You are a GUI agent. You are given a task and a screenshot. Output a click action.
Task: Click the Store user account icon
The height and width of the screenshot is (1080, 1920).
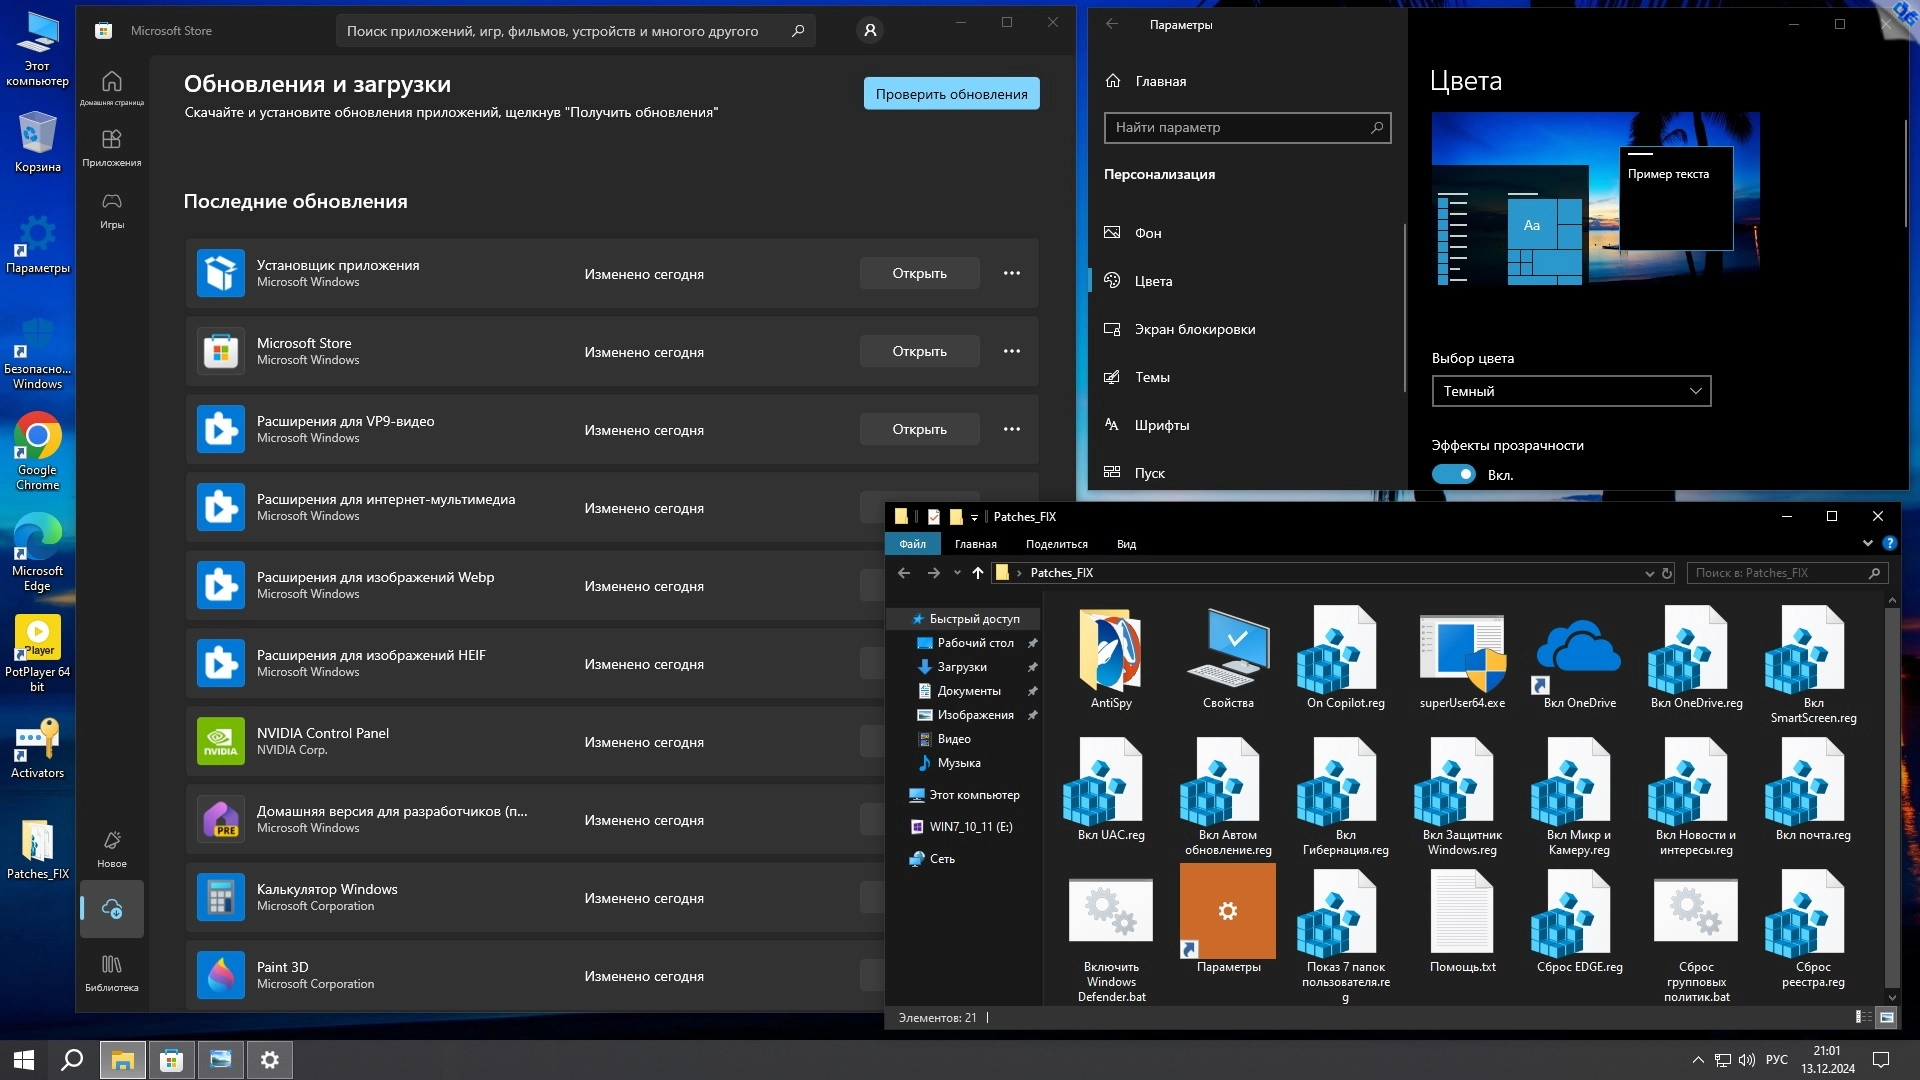point(870,31)
